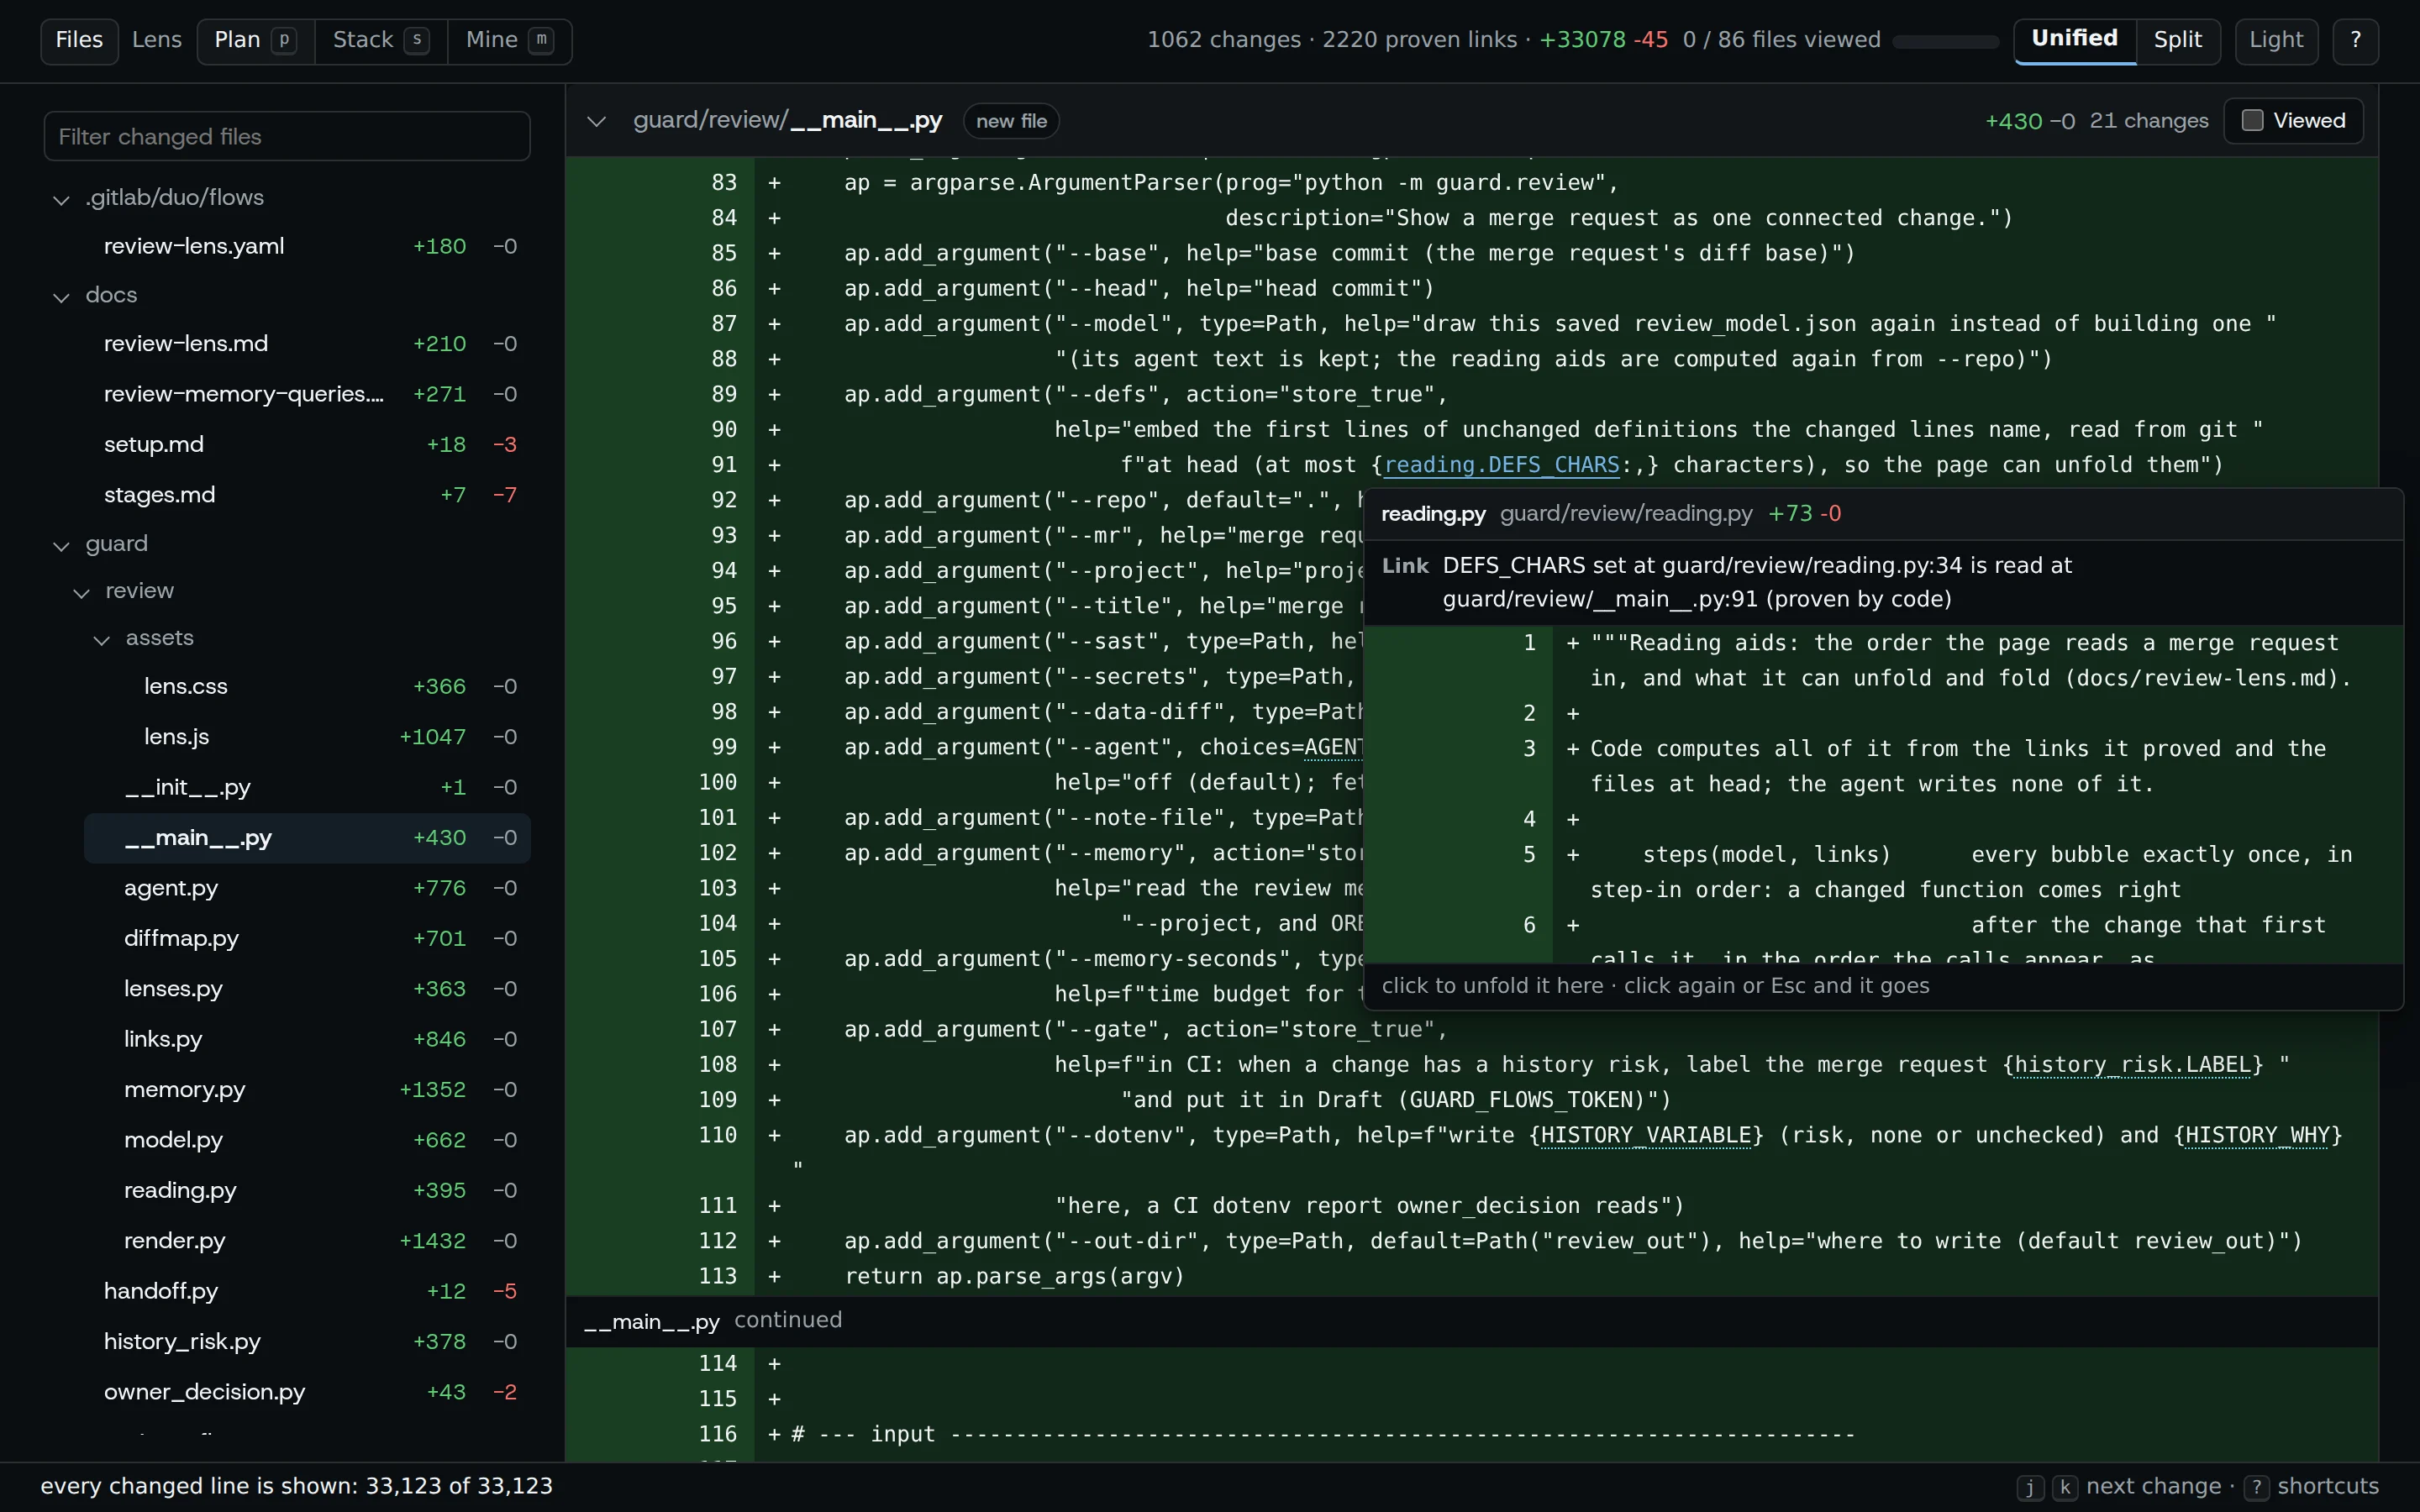Collapse the guard folder

point(61,545)
